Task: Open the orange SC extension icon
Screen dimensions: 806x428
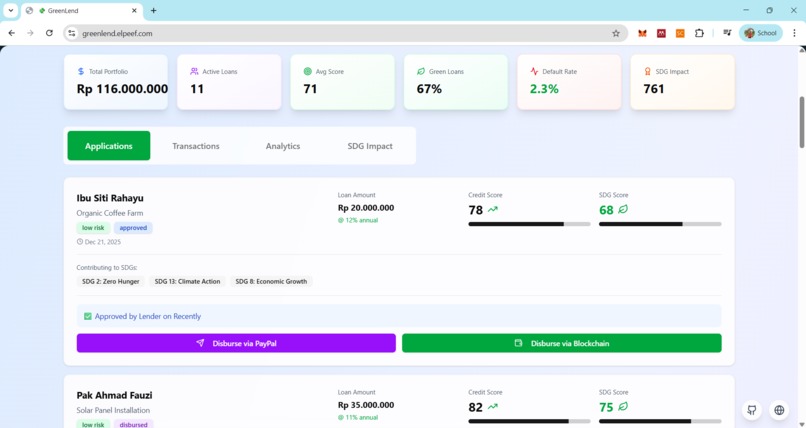Action: [680, 33]
